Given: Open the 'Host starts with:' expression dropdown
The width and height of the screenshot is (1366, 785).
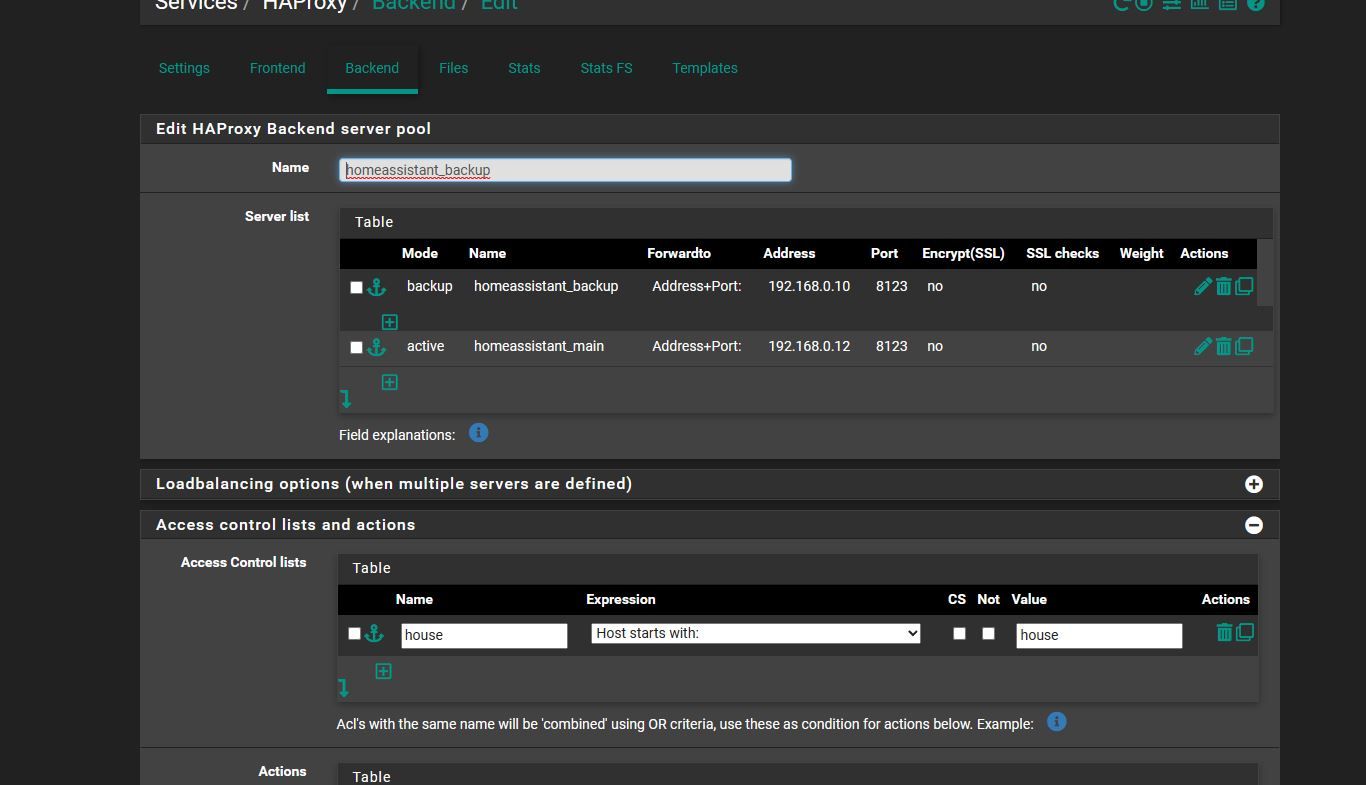Looking at the screenshot, I should coord(756,633).
